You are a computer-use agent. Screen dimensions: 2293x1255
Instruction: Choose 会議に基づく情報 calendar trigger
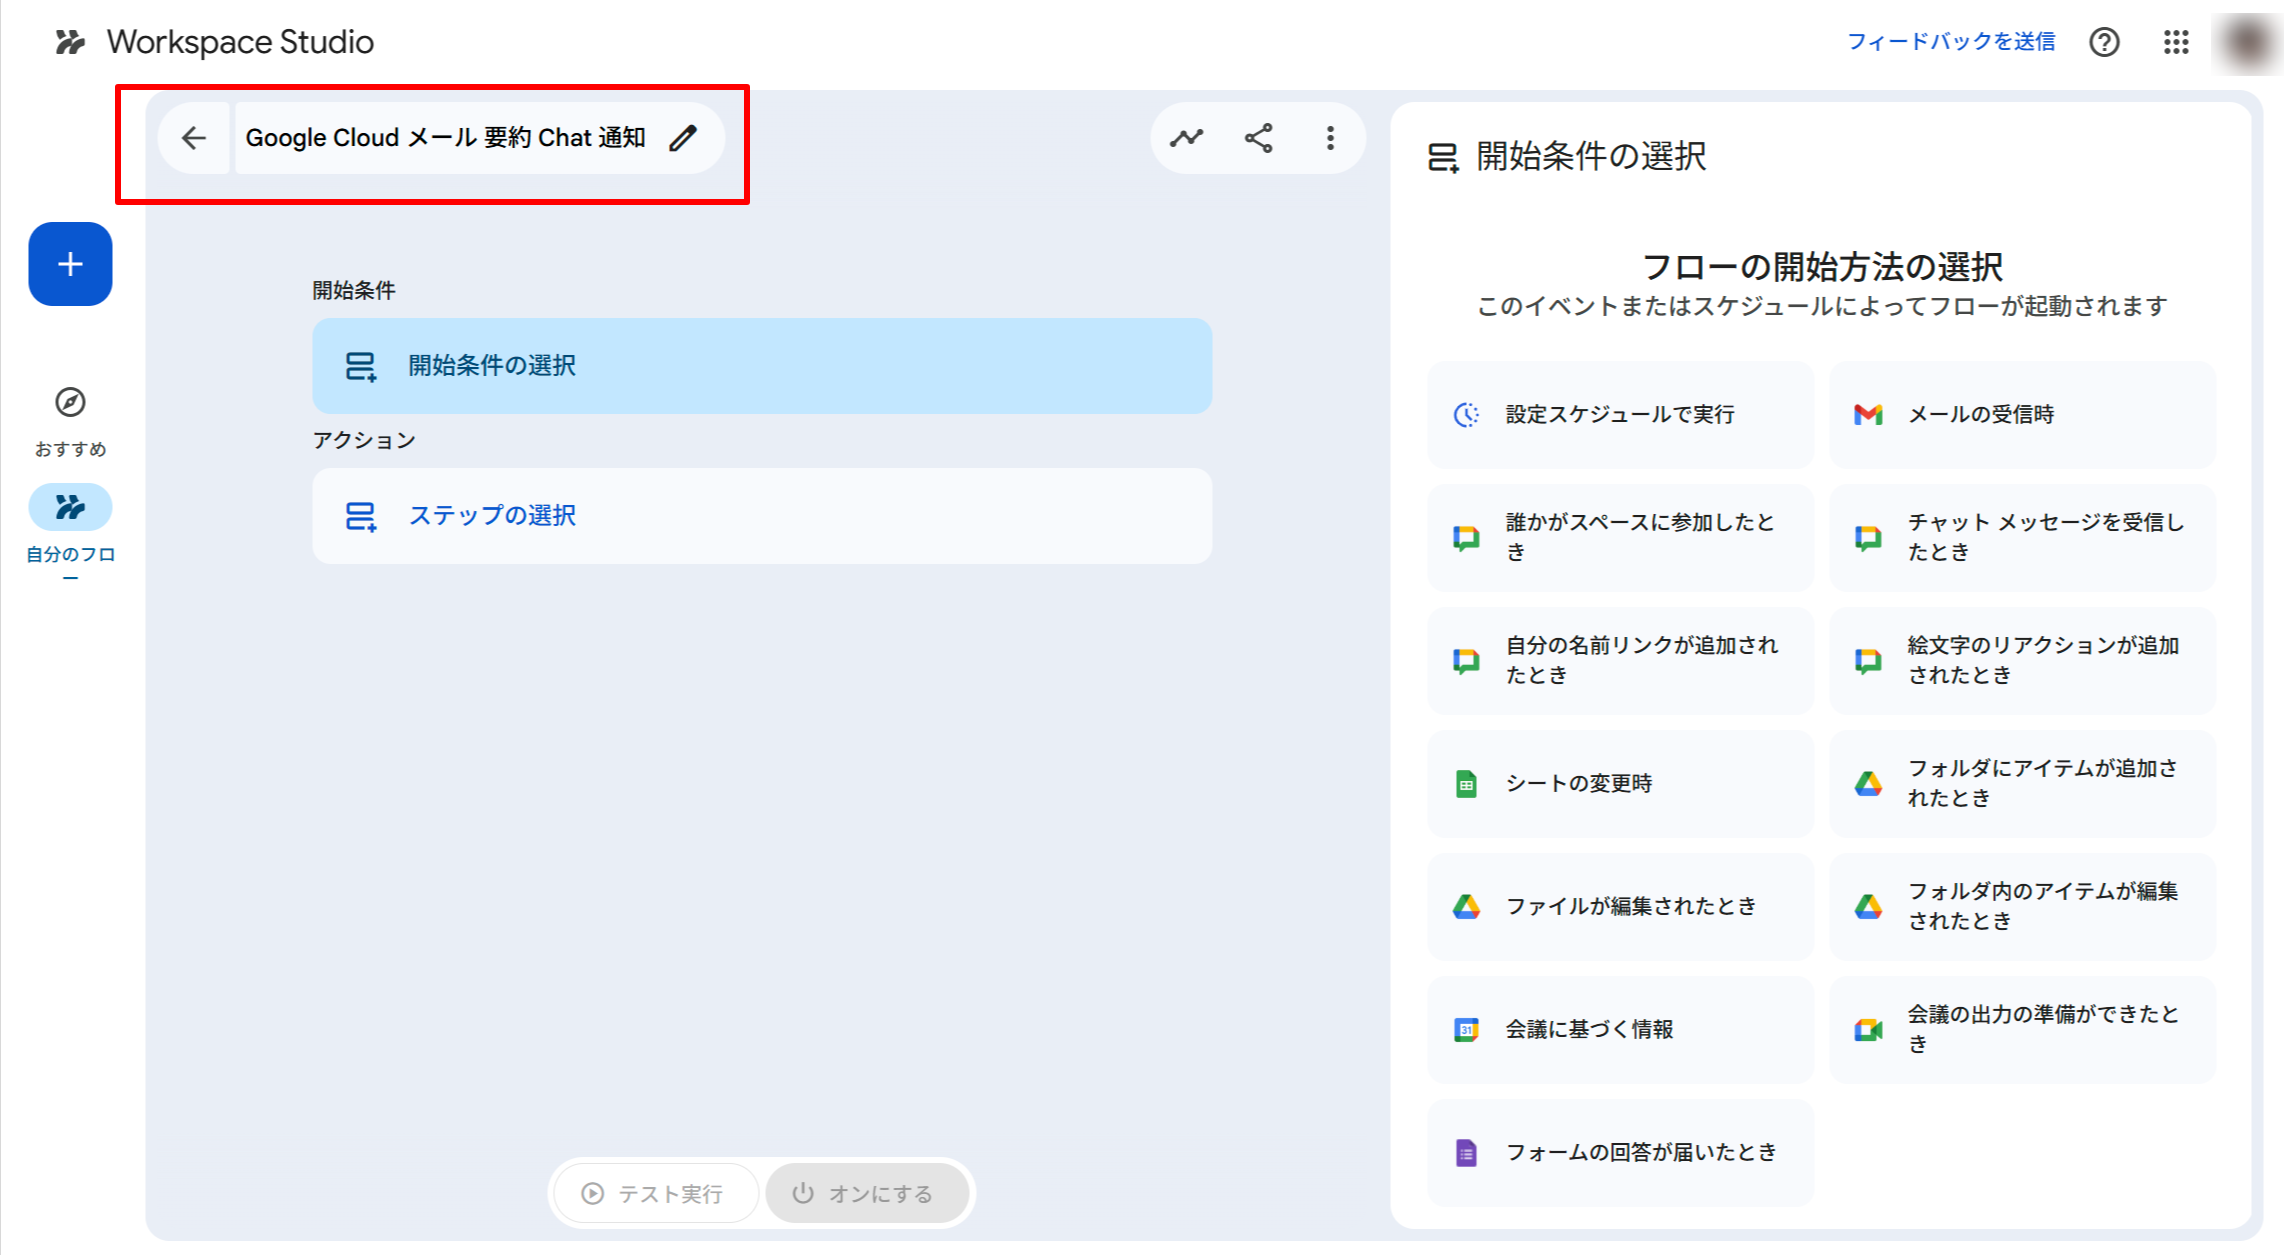coord(1620,1030)
